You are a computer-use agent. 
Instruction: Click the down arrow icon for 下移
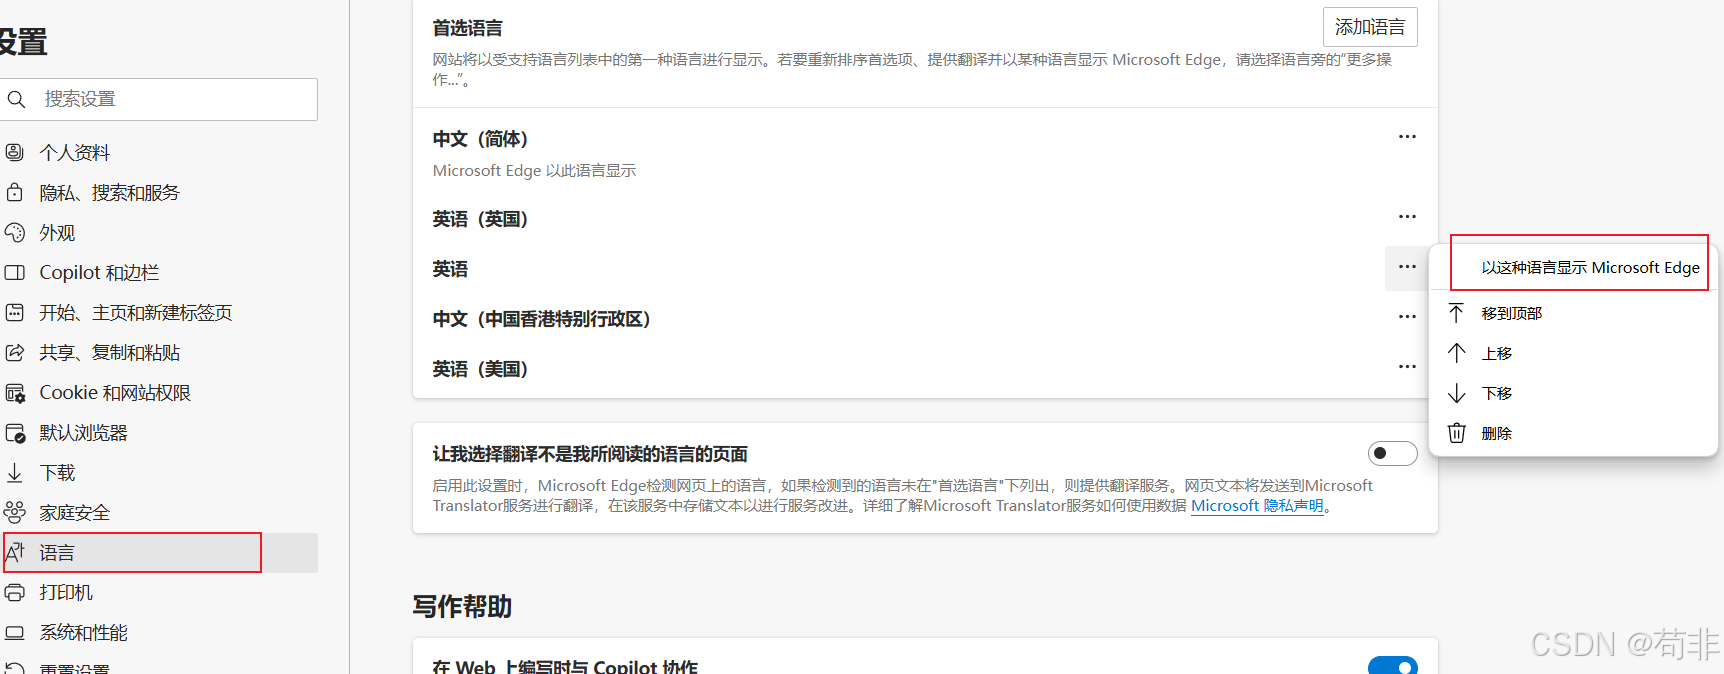(x=1456, y=393)
